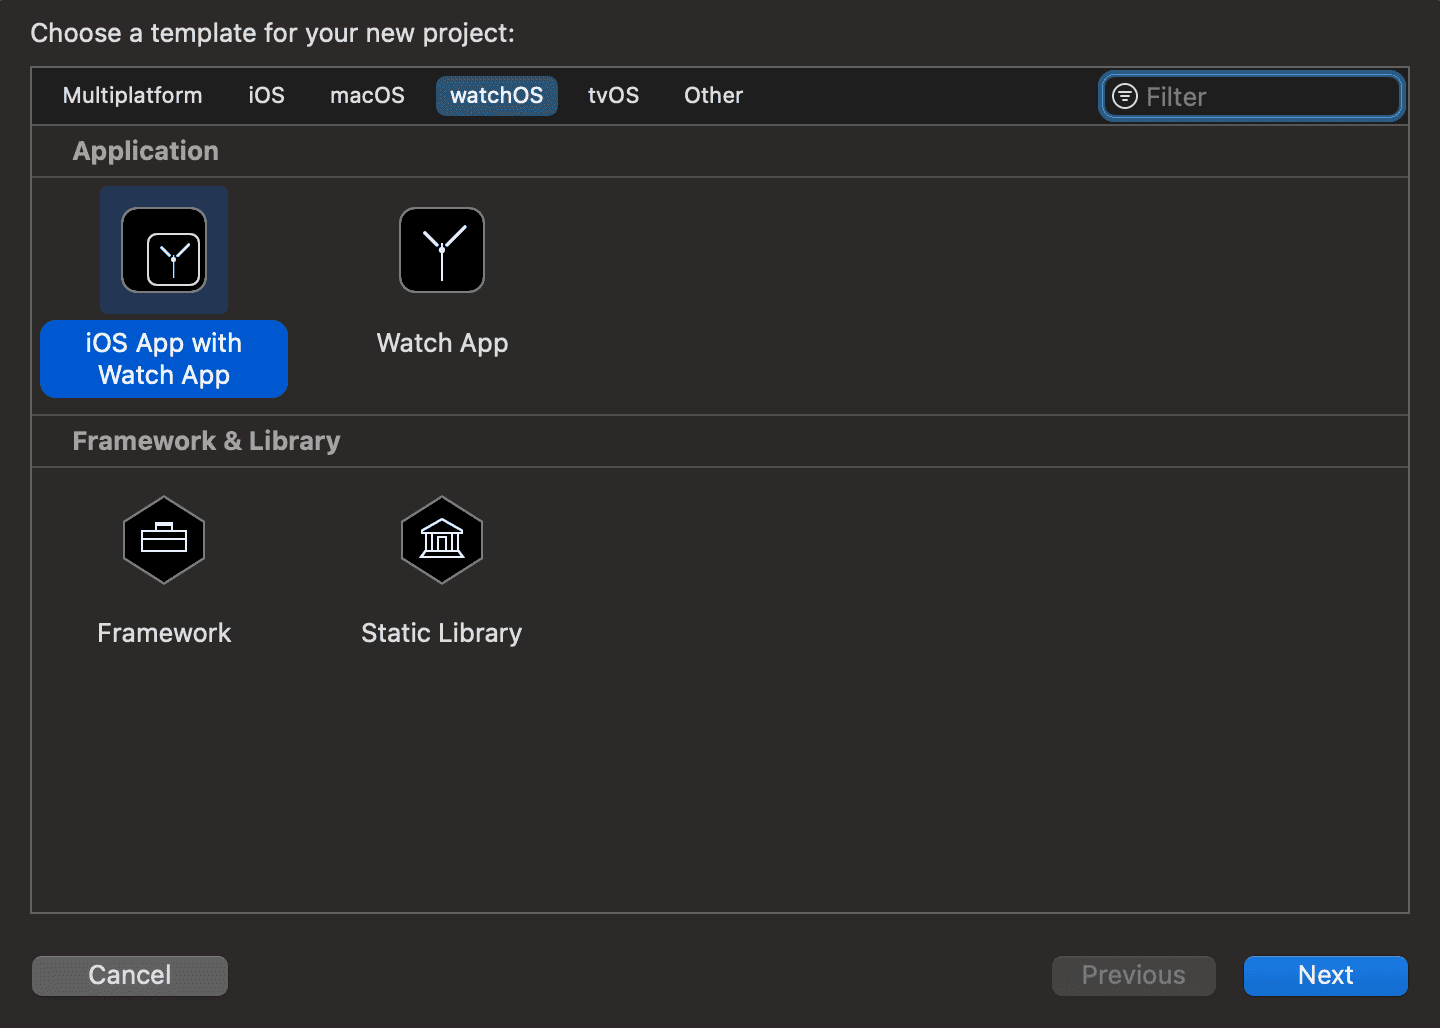Select the watchOS tab
Image resolution: width=1440 pixels, height=1028 pixels.
[496, 96]
